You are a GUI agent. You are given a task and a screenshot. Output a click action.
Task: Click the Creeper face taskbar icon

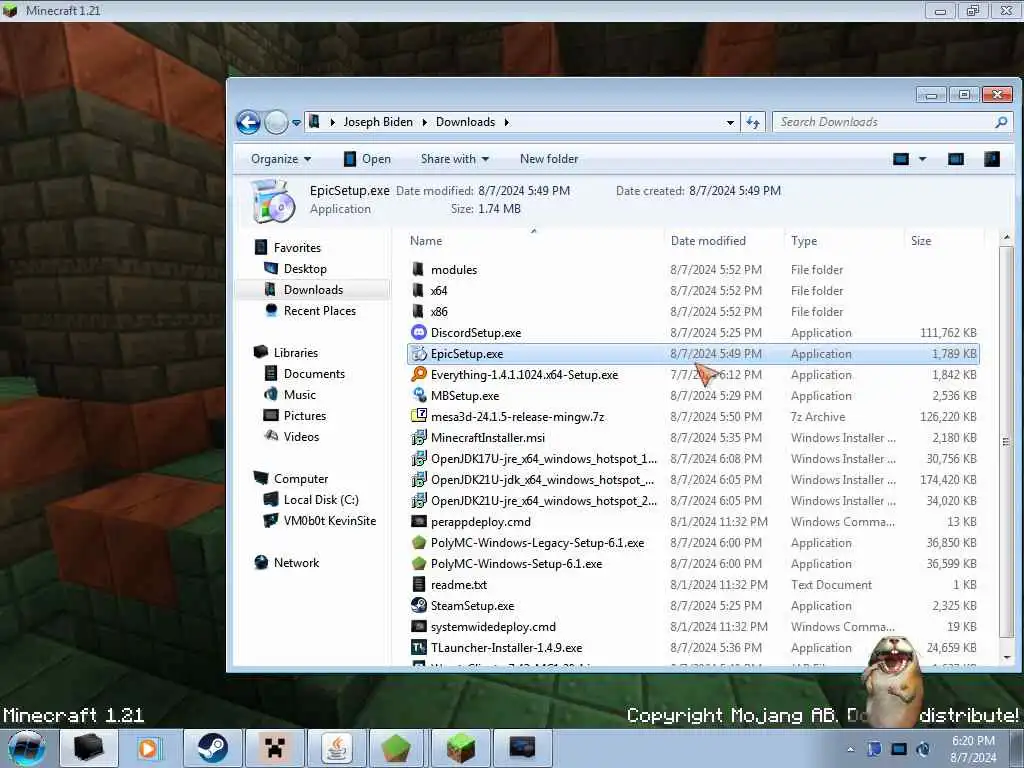click(x=274, y=748)
